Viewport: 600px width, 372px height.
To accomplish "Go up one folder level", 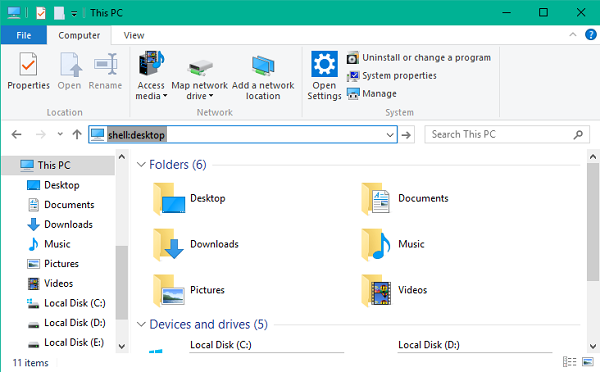I will (77, 134).
